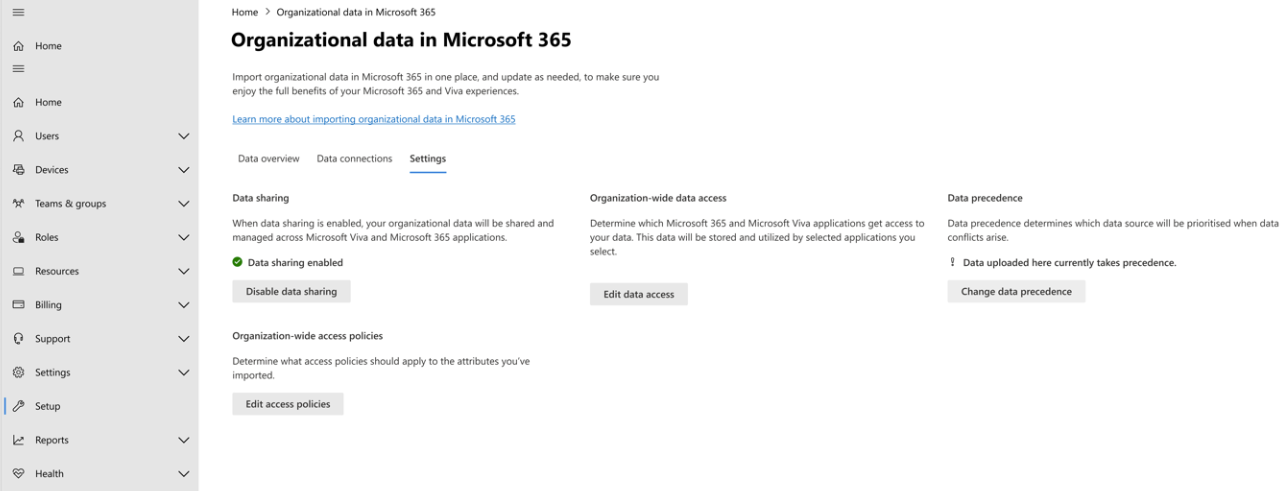
Task: Open the Reports sidebar label
Action: click(x=52, y=440)
